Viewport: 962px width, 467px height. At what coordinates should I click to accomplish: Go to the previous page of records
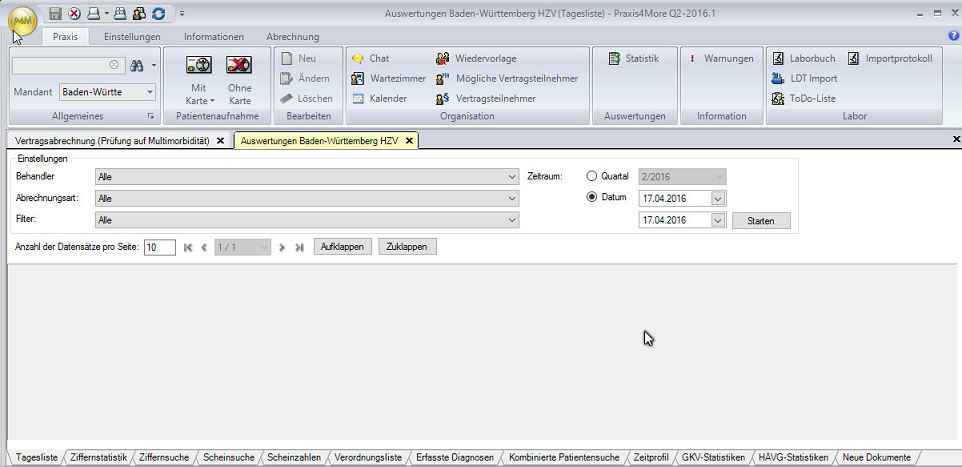204,247
